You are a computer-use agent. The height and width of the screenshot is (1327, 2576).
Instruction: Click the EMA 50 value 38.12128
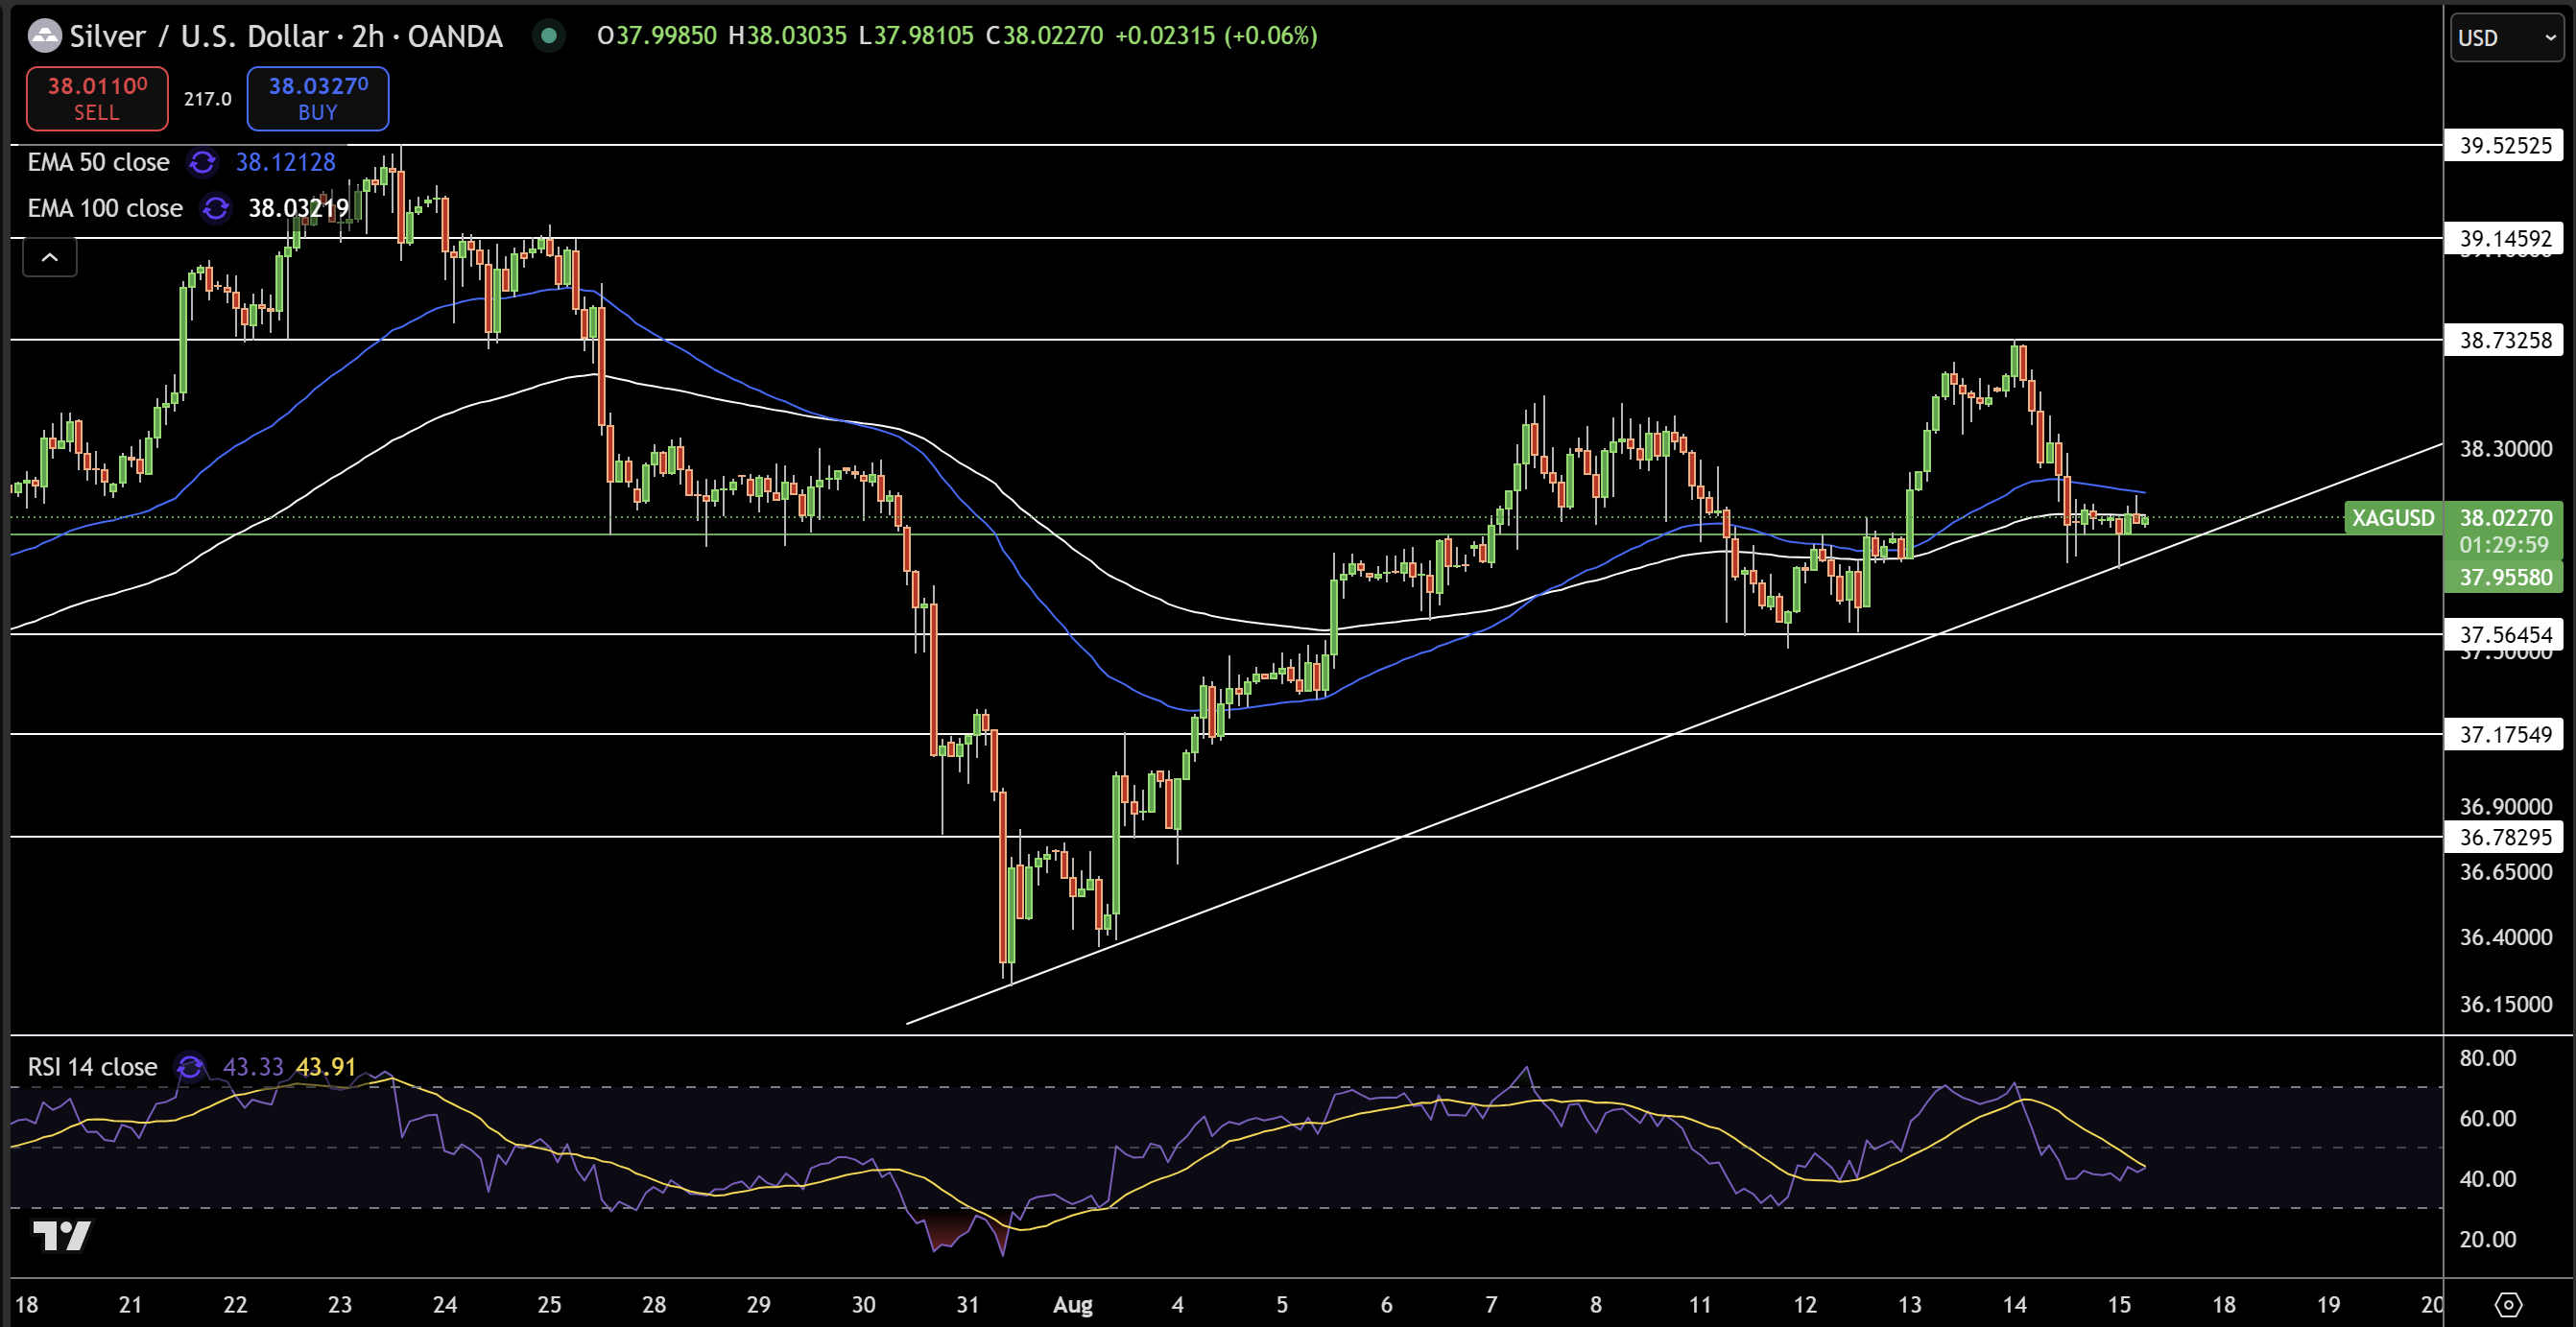(285, 162)
